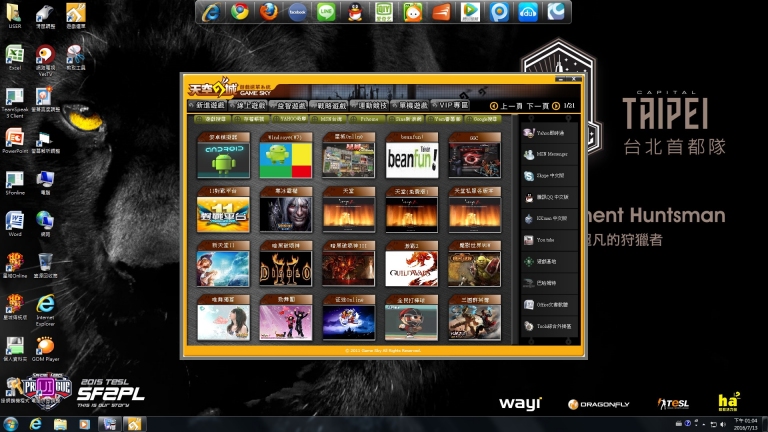Screen dimensions: 768x432
Task: Open the 新天堂II game tile
Action: [x=223, y=264]
